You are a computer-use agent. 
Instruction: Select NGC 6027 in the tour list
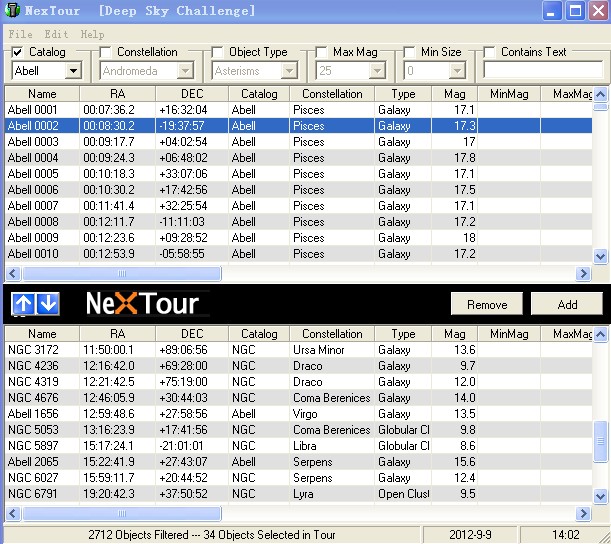pos(298,478)
